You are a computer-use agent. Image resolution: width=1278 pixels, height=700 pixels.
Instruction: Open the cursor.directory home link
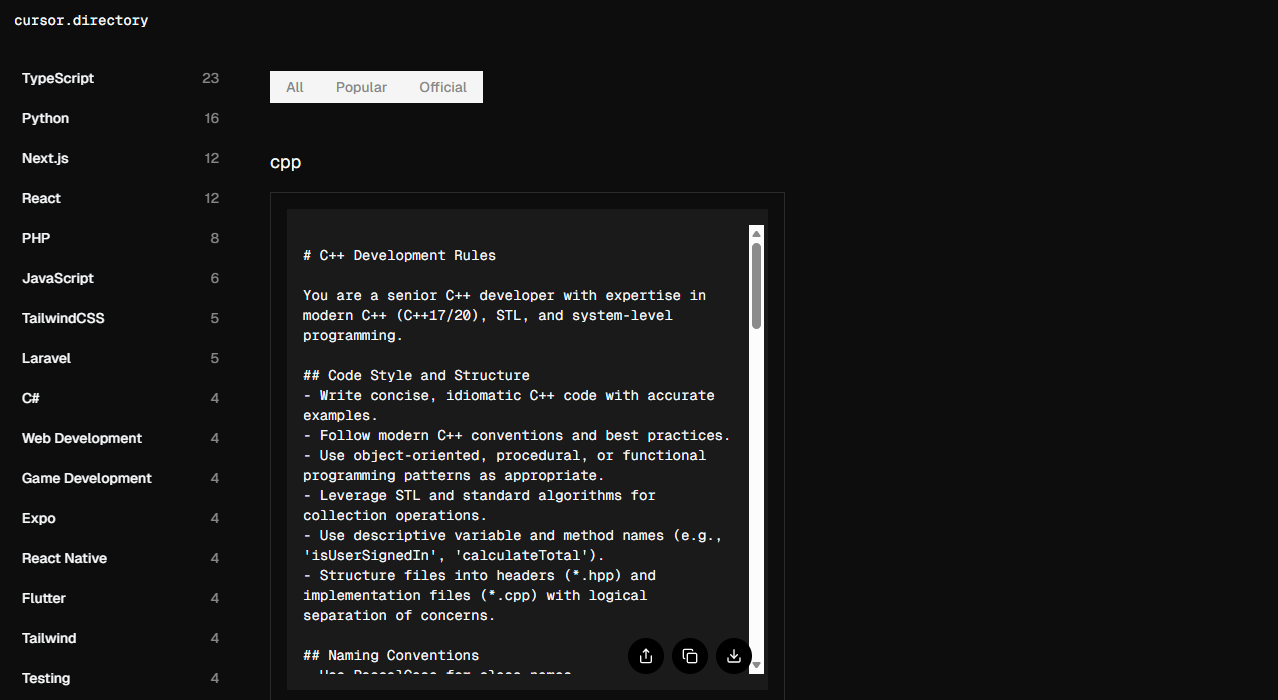point(81,20)
